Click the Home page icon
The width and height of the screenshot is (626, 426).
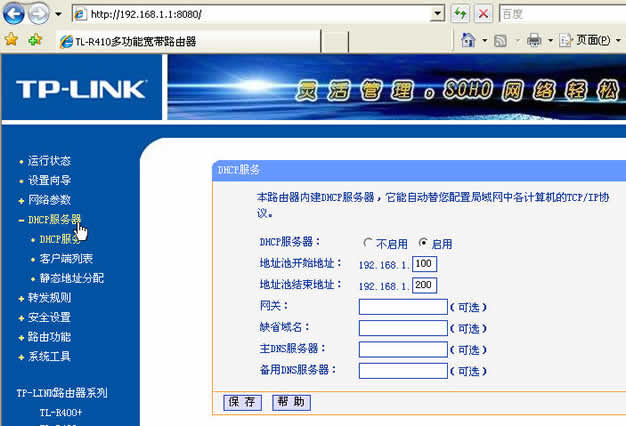tap(468, 40)
